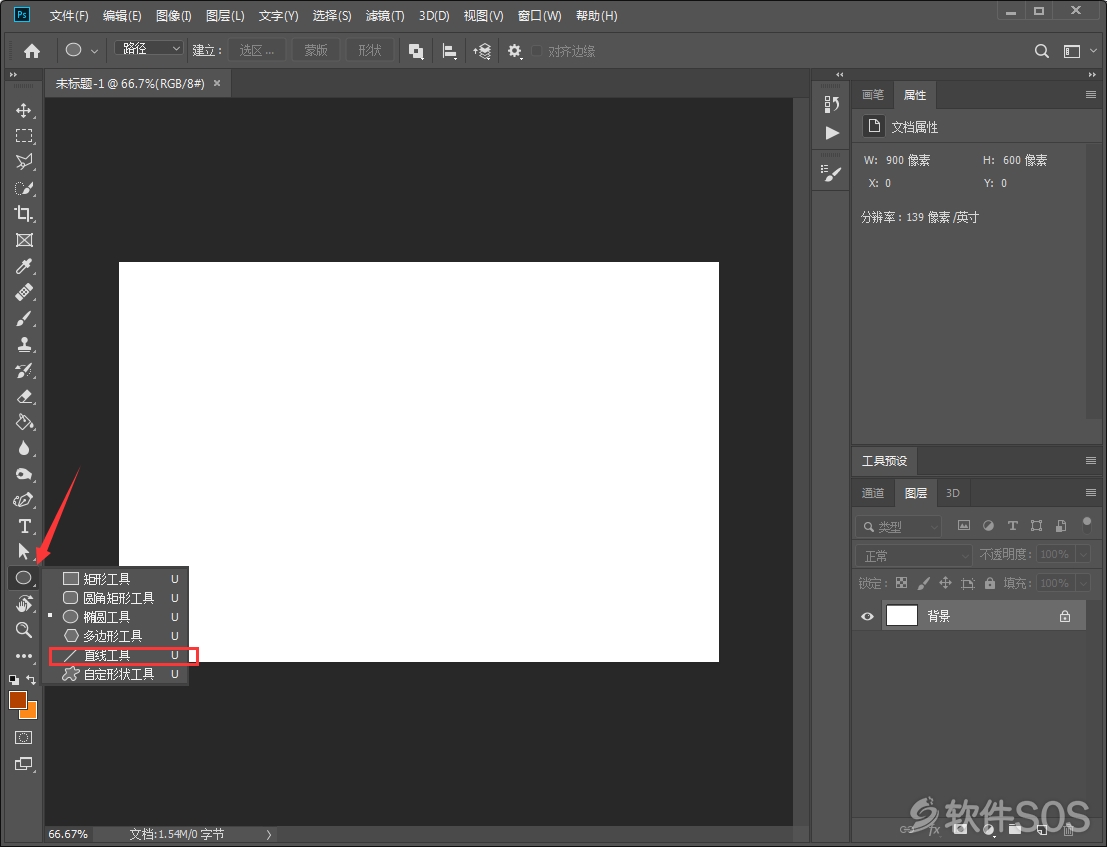Toggle type layer filter
Image resolution: width=1107 pixels, height=847 pixels.
coord(1012,525)
